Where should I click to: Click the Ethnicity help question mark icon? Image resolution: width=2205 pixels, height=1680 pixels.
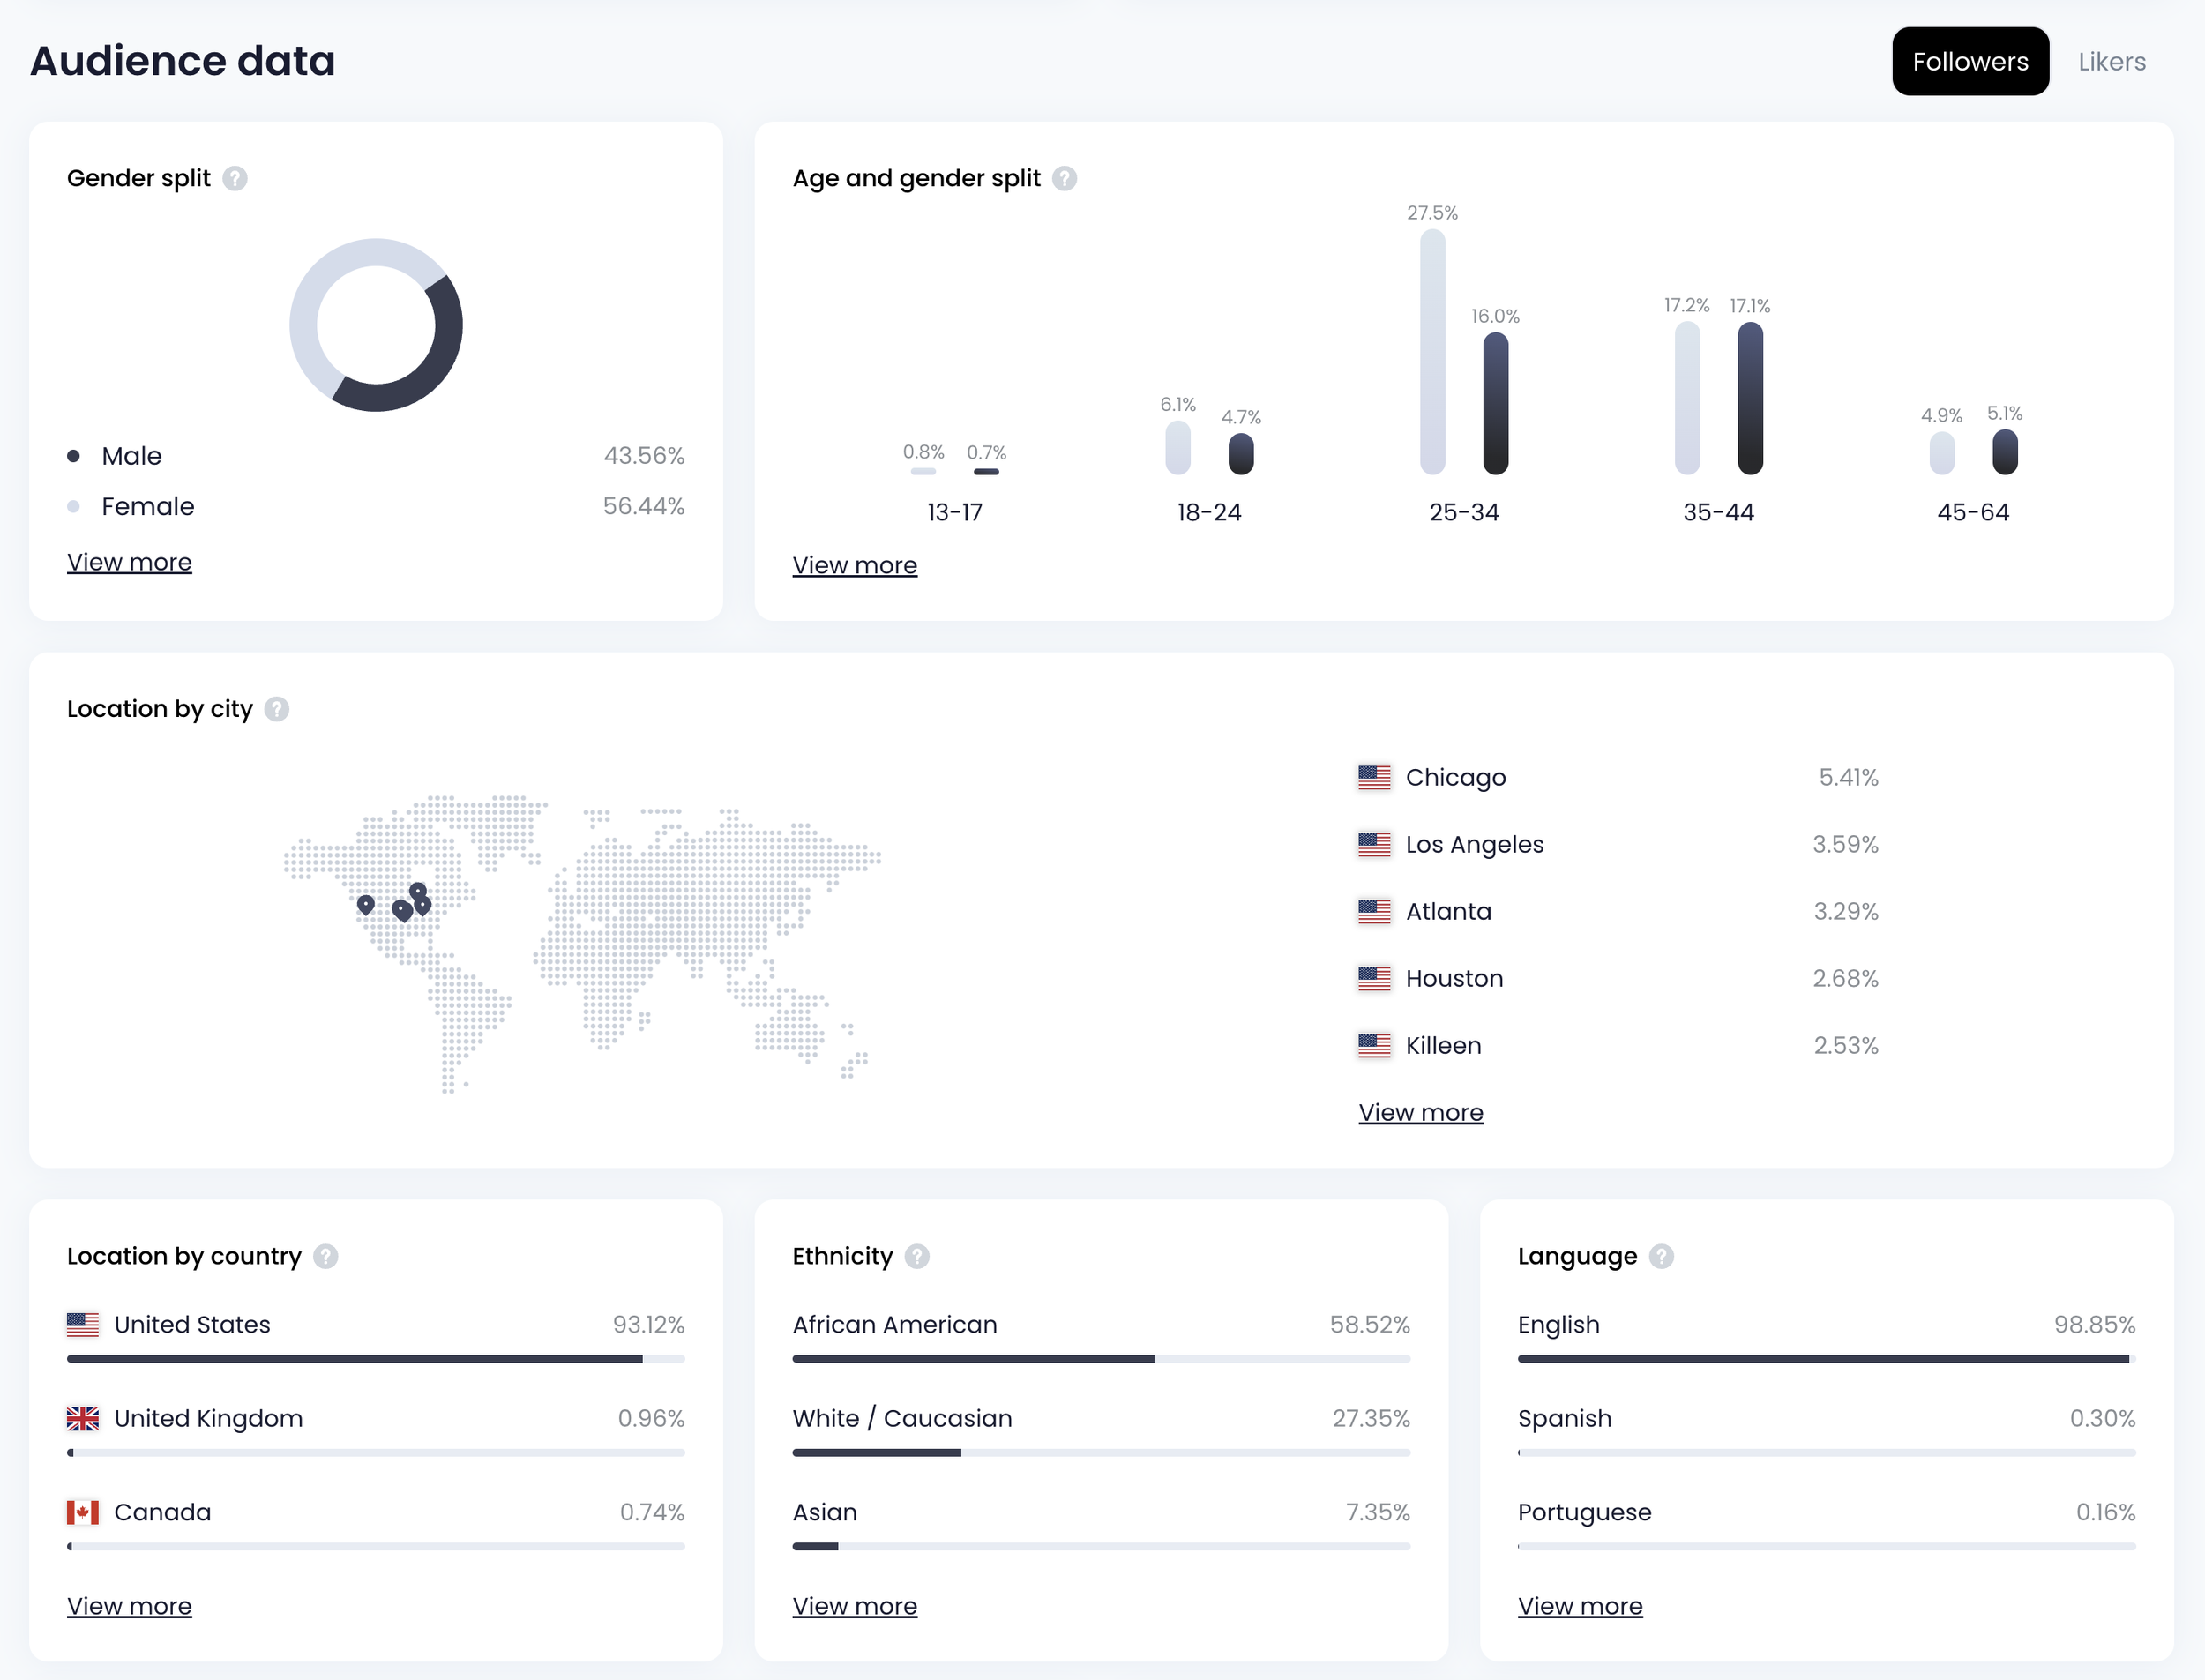point(917,1256)
